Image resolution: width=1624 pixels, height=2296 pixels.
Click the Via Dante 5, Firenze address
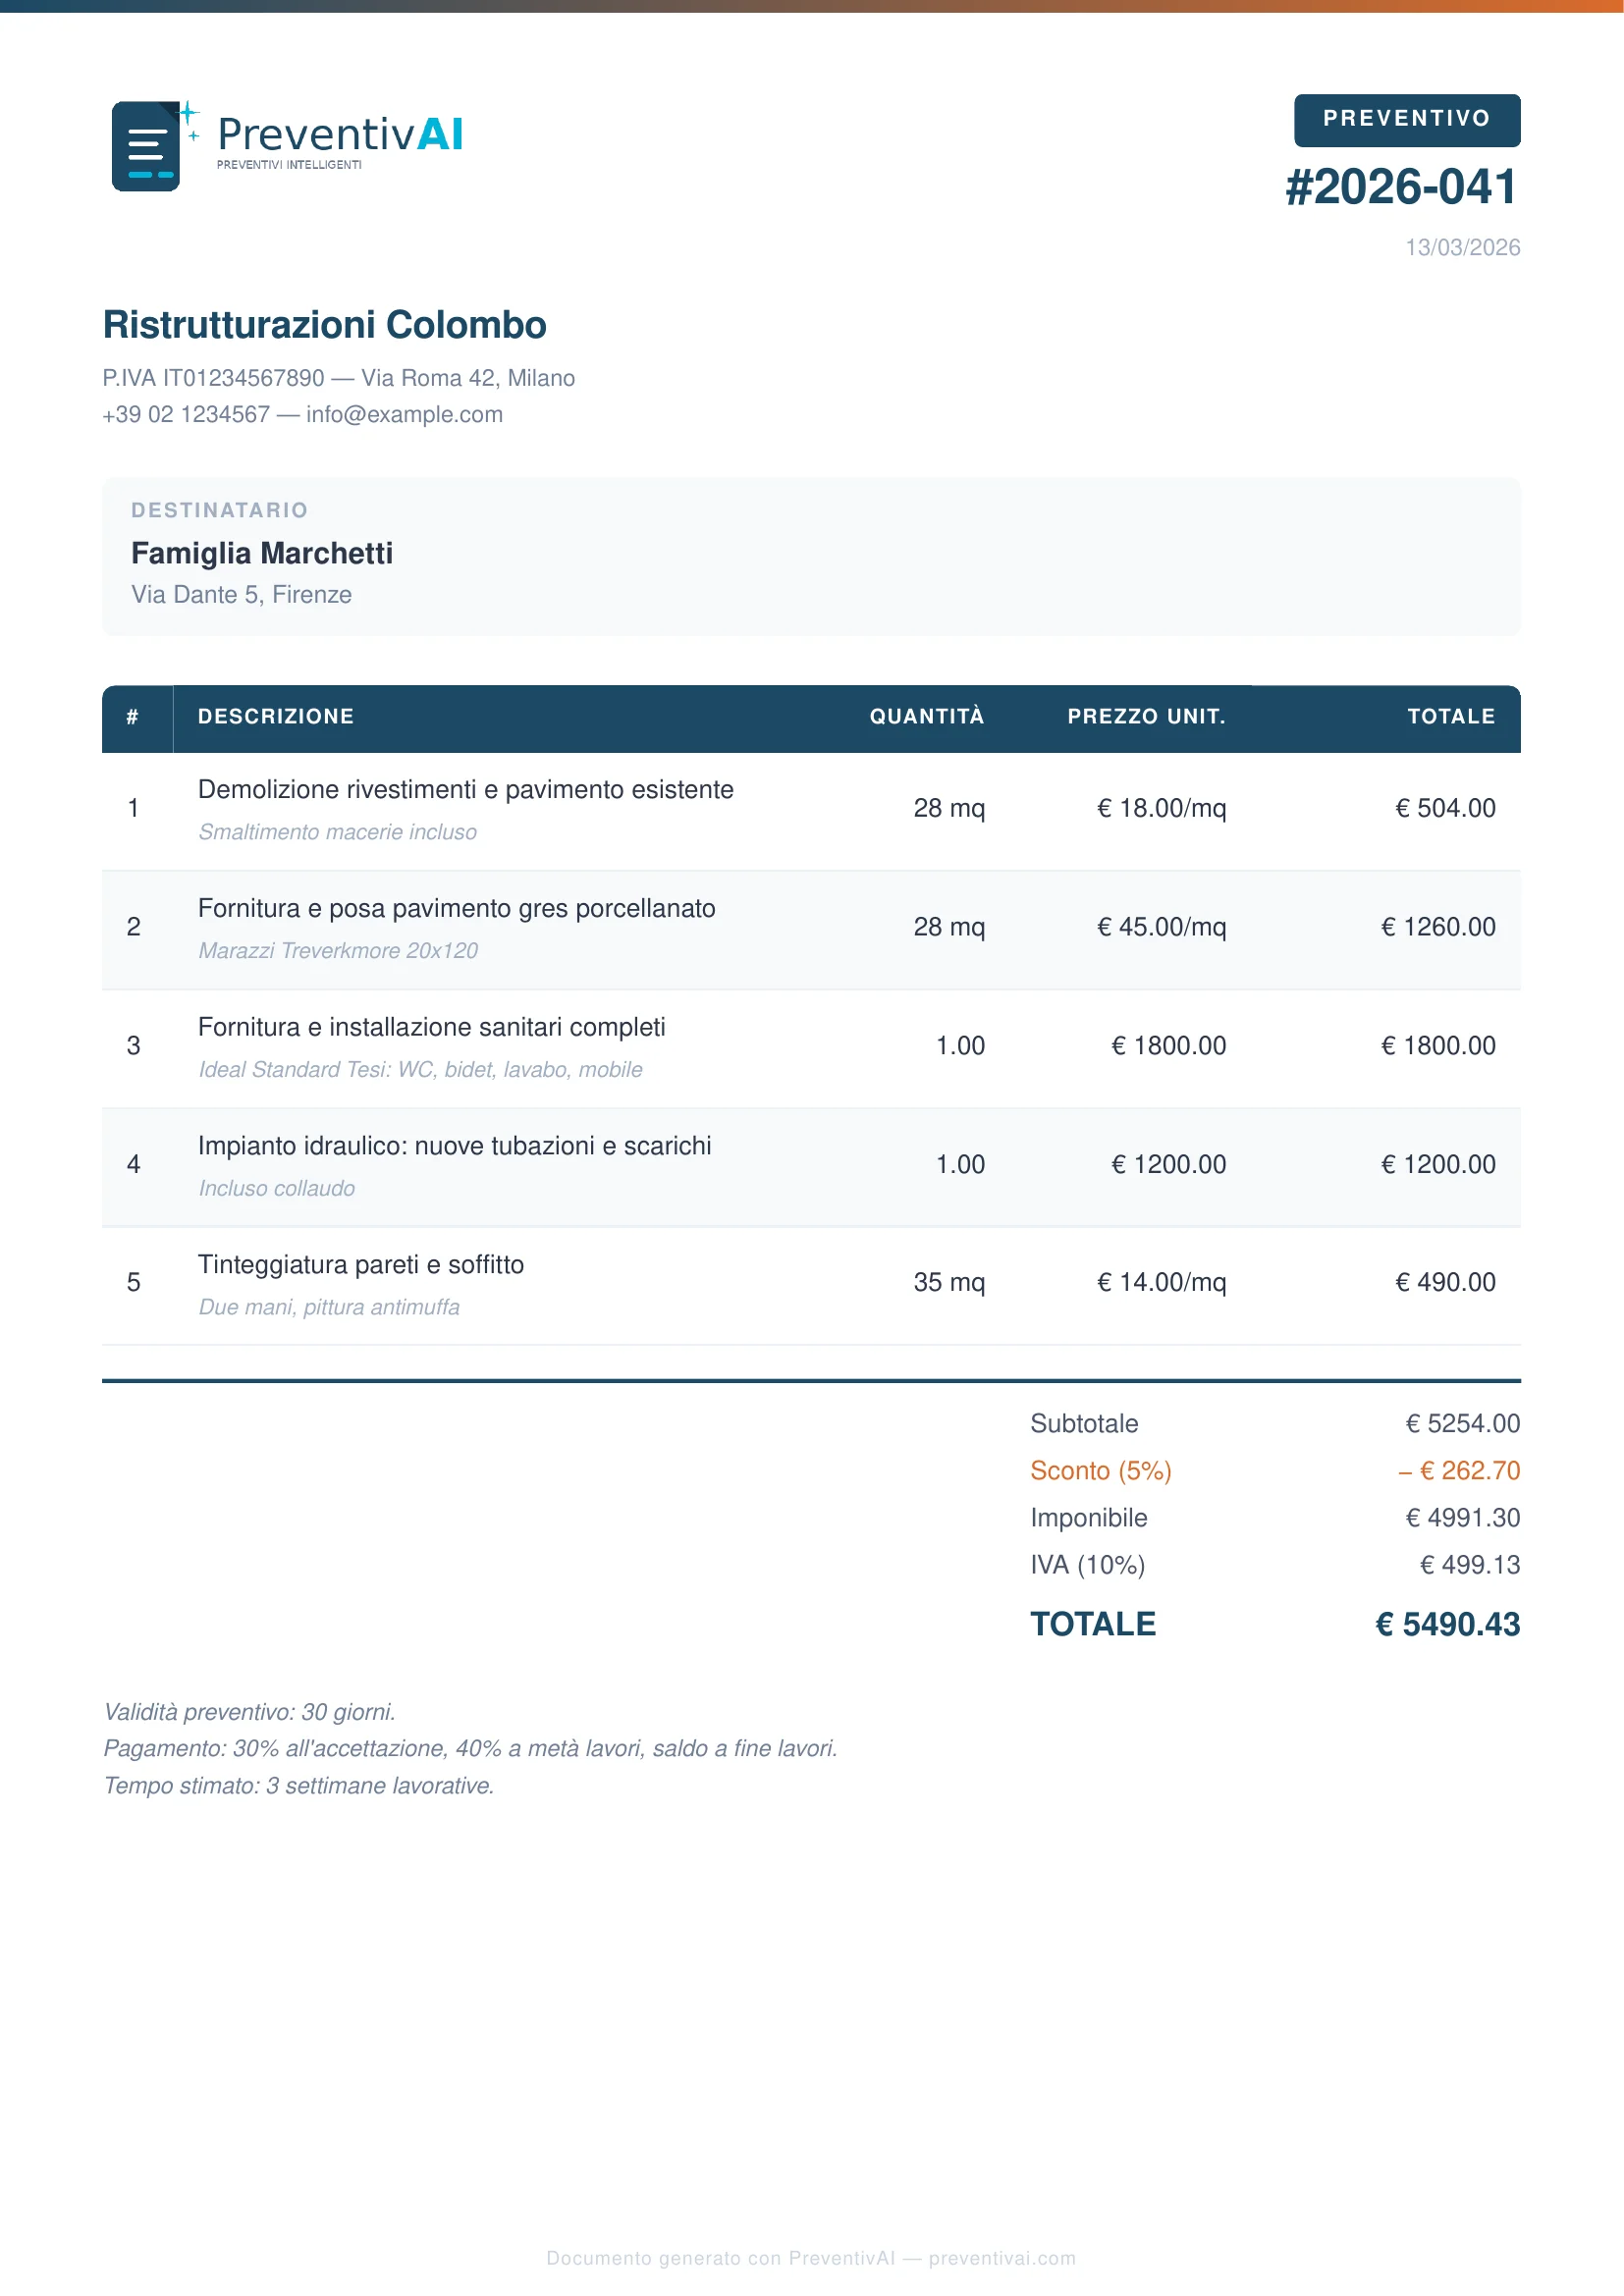pyautogui.click(x=241, y=595)
